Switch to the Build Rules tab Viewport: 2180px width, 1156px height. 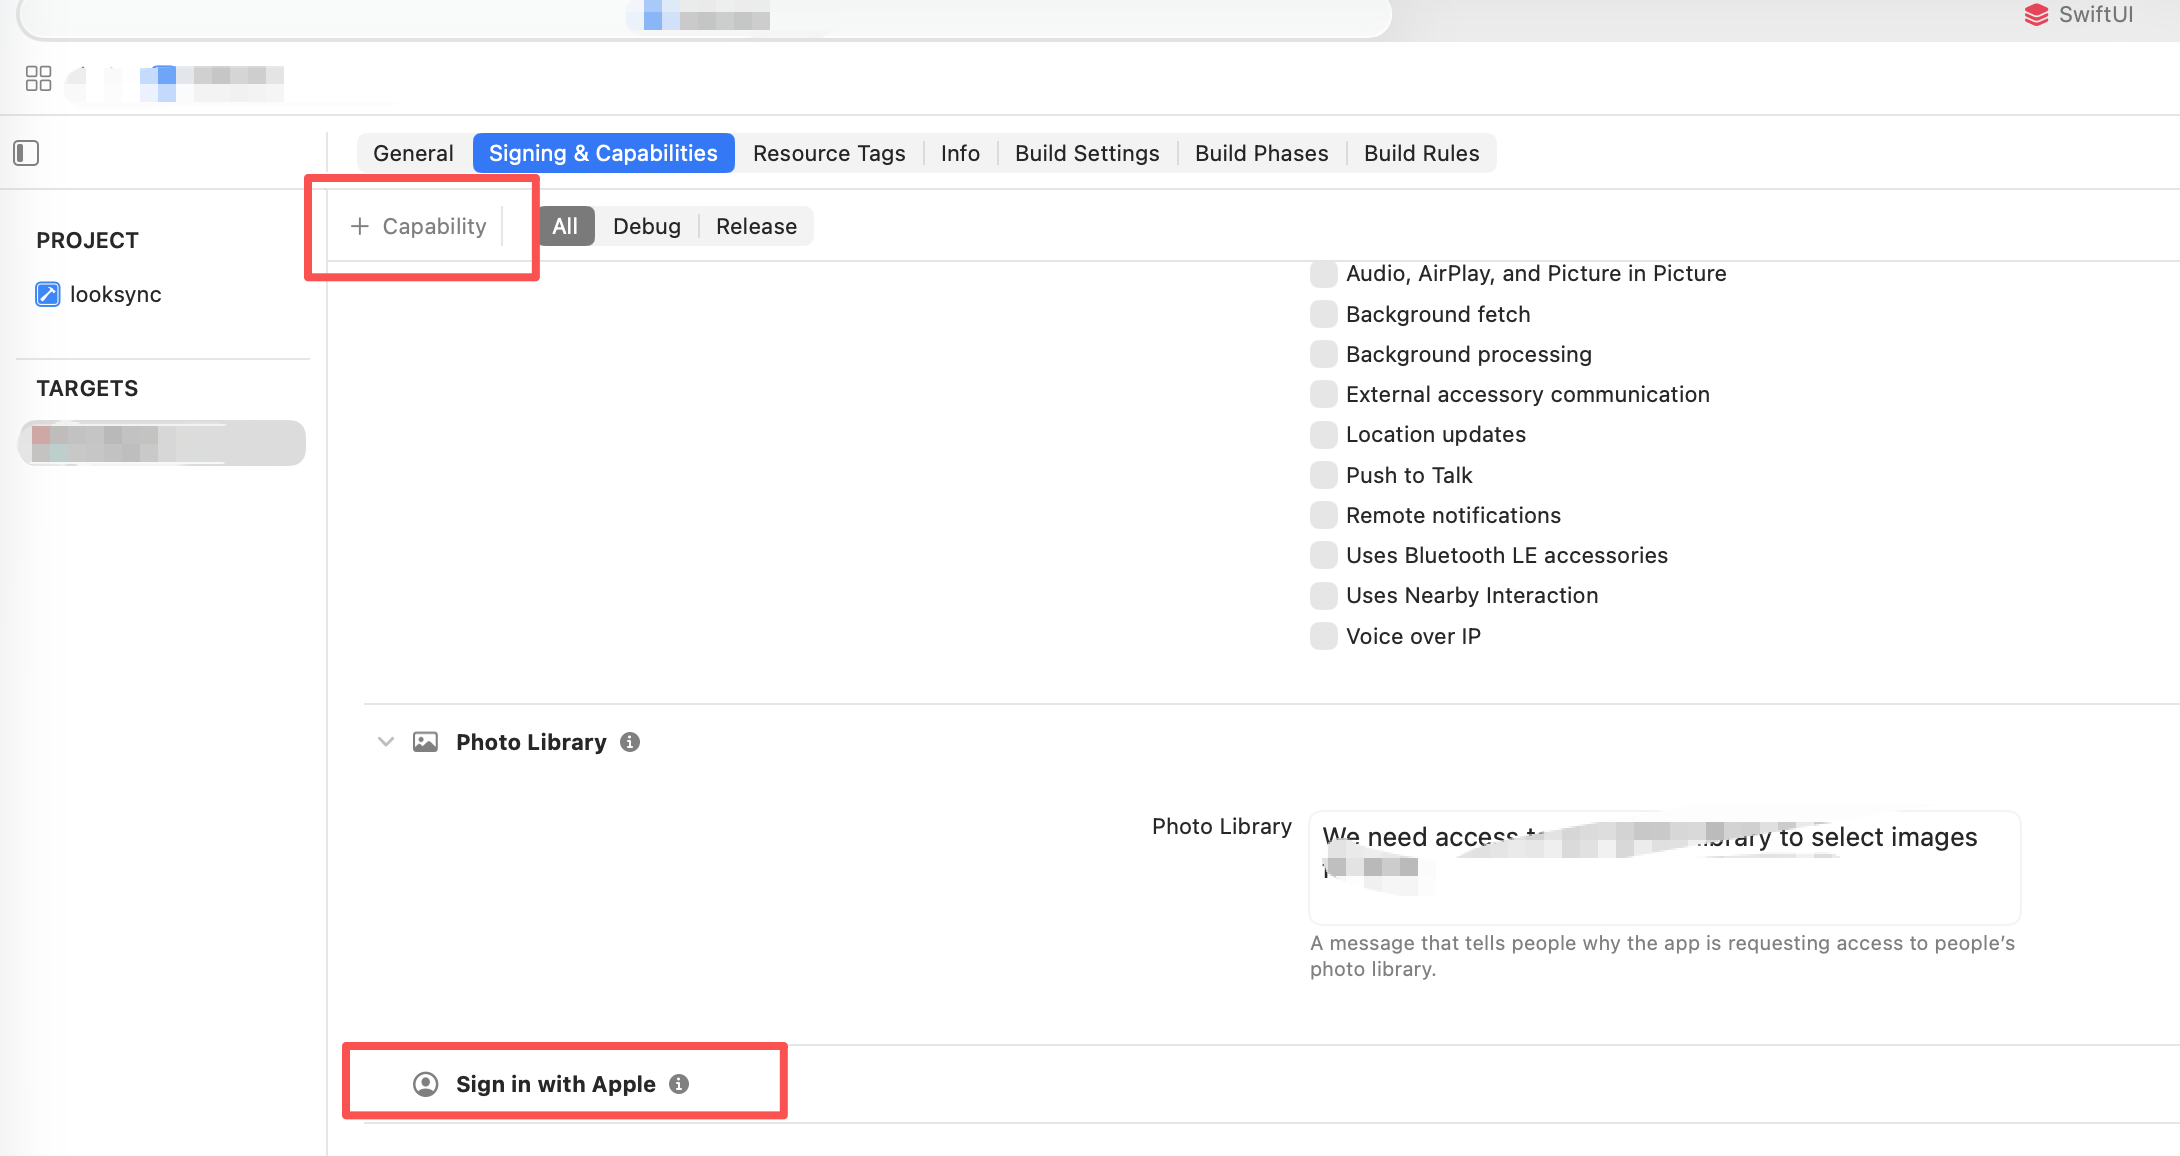click(x=1421, y=153)
